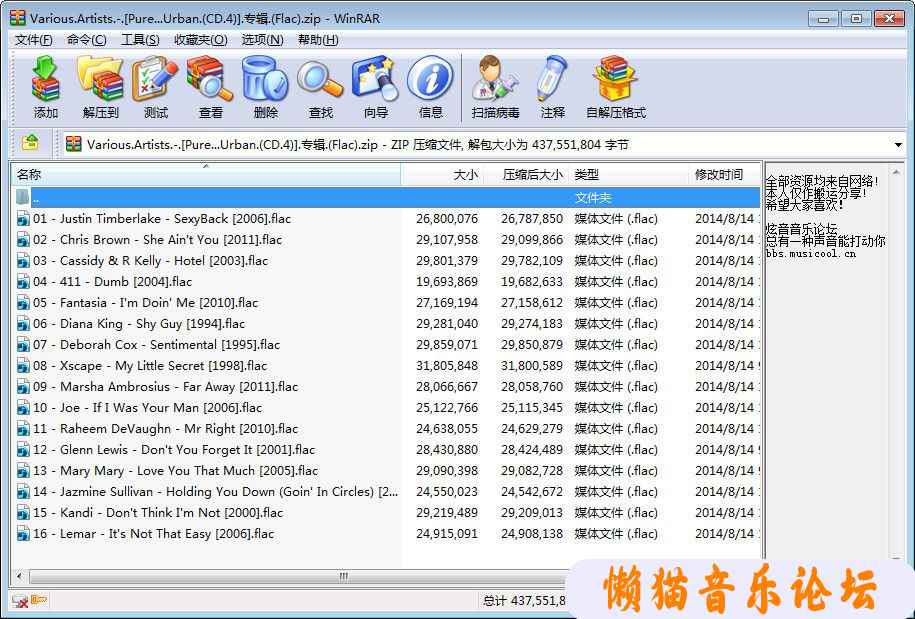This screenshot has width=915, height=619.
Task: Select "15 - Kandi - Don't Think I'm Not [2000].flac"
Action: 158,513
